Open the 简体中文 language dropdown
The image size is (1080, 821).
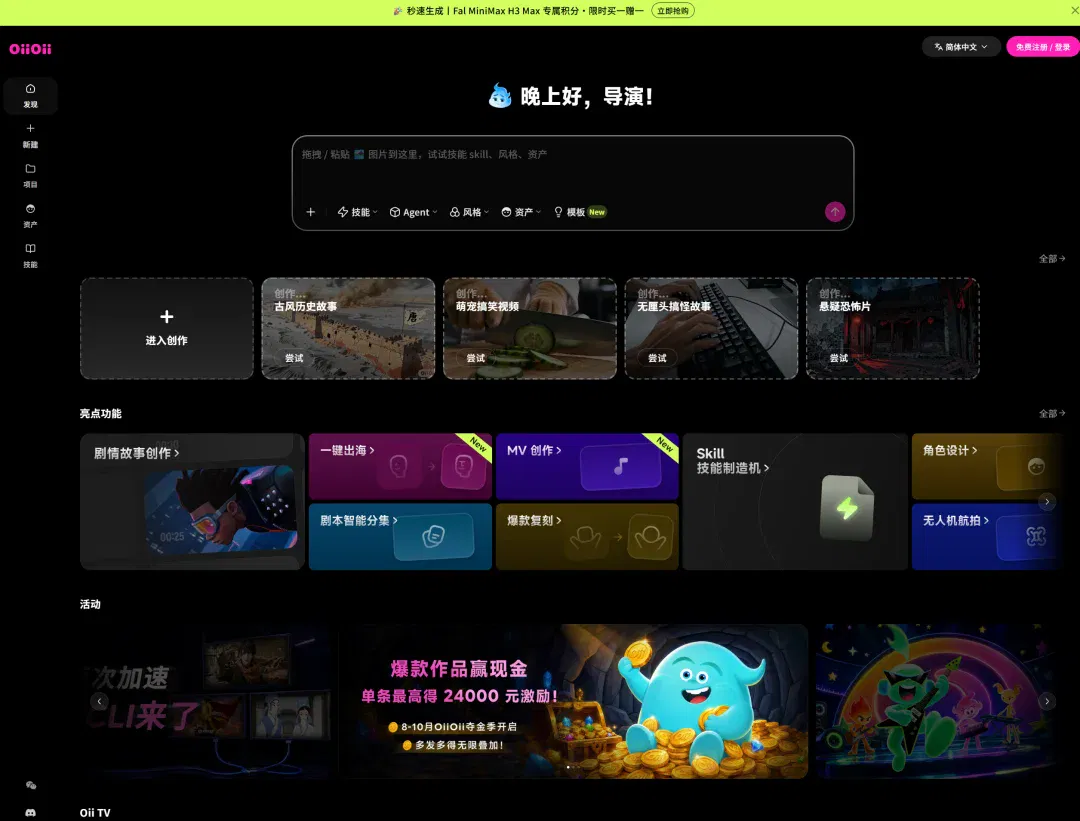coord(961,47)
